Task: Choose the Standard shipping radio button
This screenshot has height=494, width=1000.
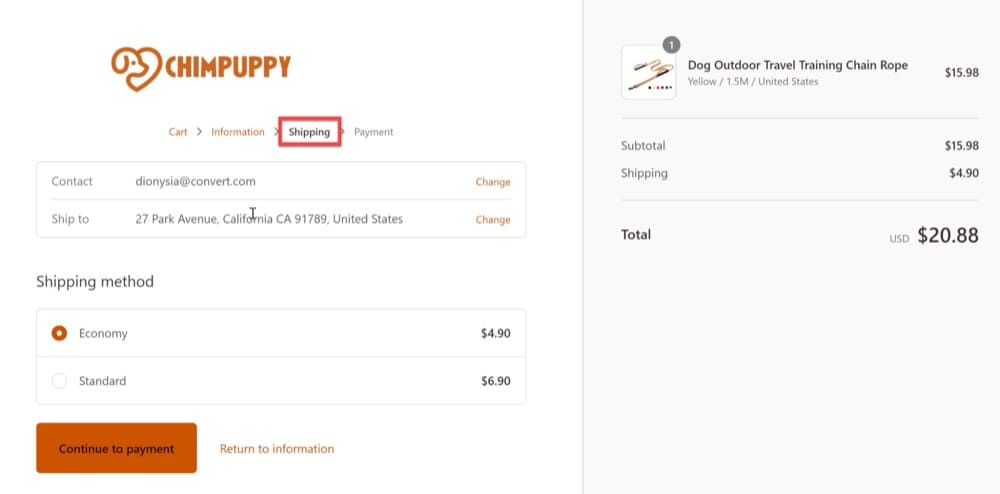Action: point(59,381)
